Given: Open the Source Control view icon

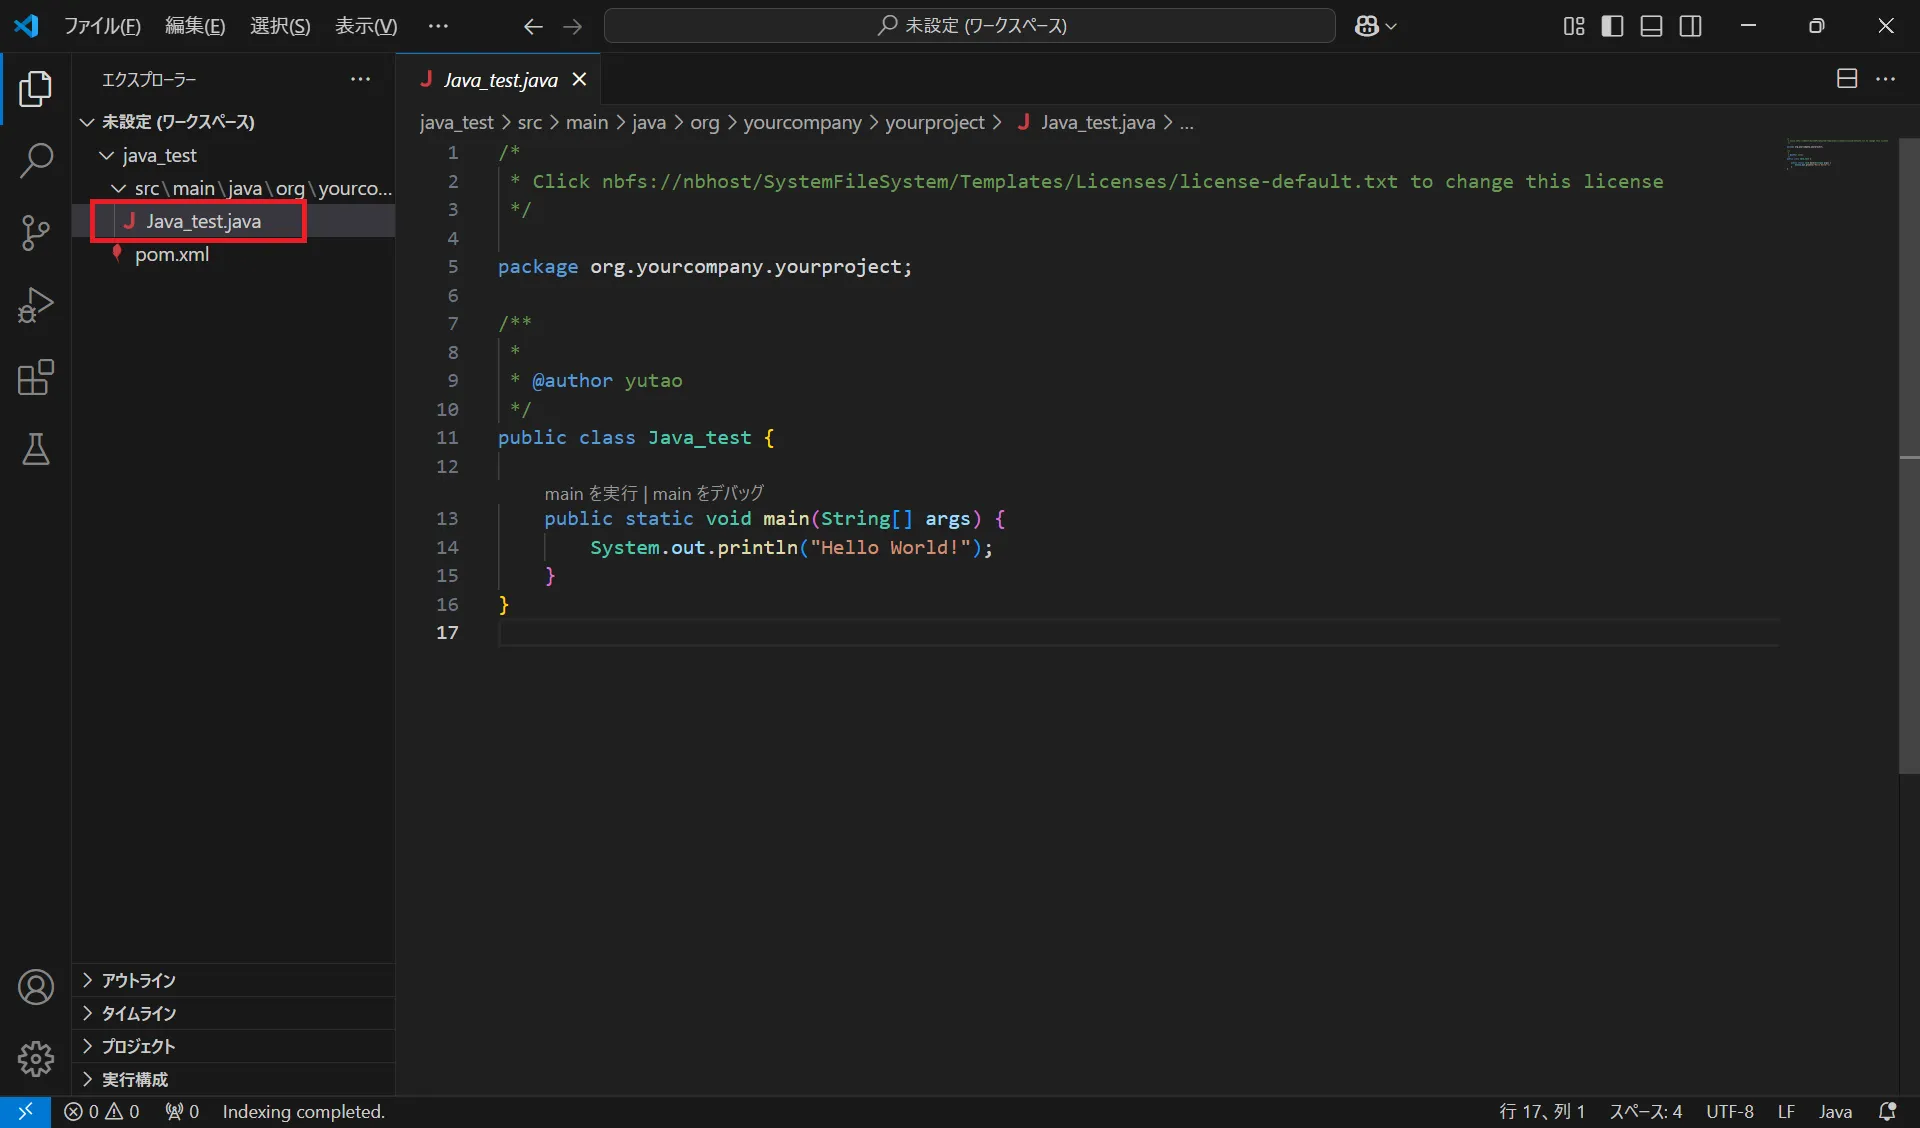Looking at the screenshot, I should point(36,233).
